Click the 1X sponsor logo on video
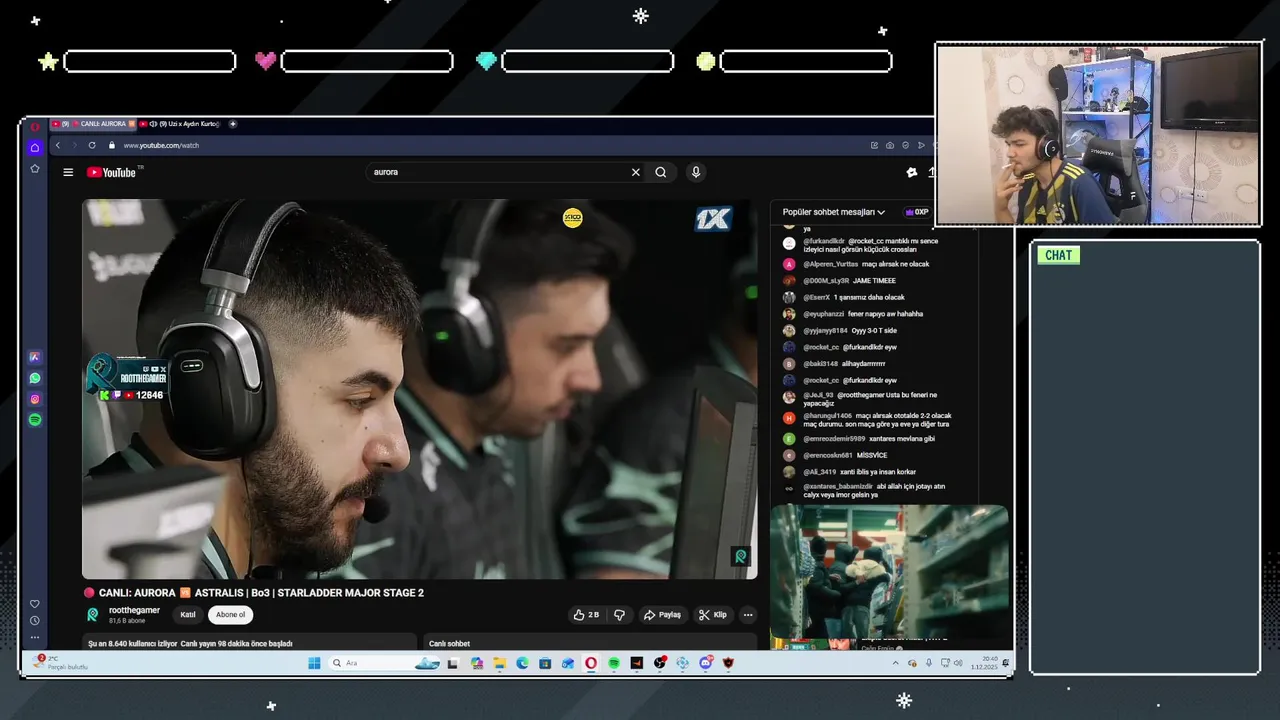Screen dimensions: 1280x720 click(x=714, y=220)
